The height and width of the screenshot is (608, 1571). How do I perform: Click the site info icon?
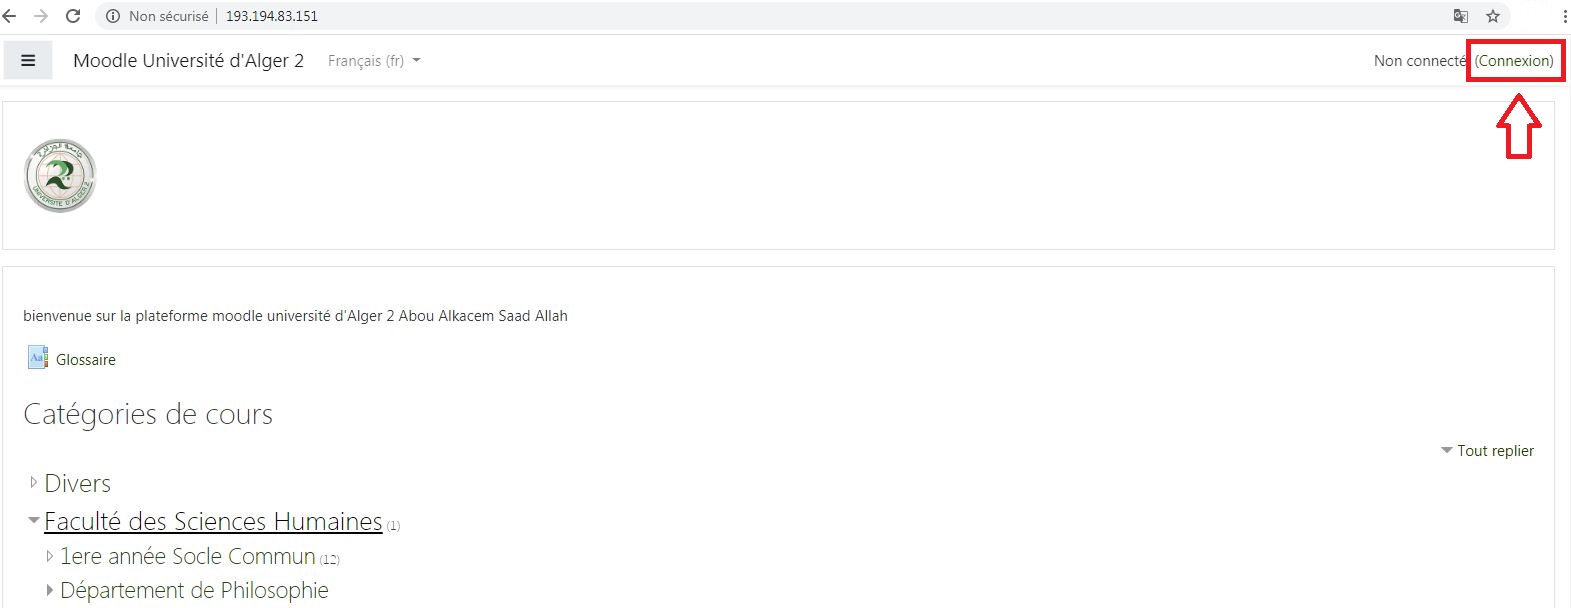click(x=113, y=16)
